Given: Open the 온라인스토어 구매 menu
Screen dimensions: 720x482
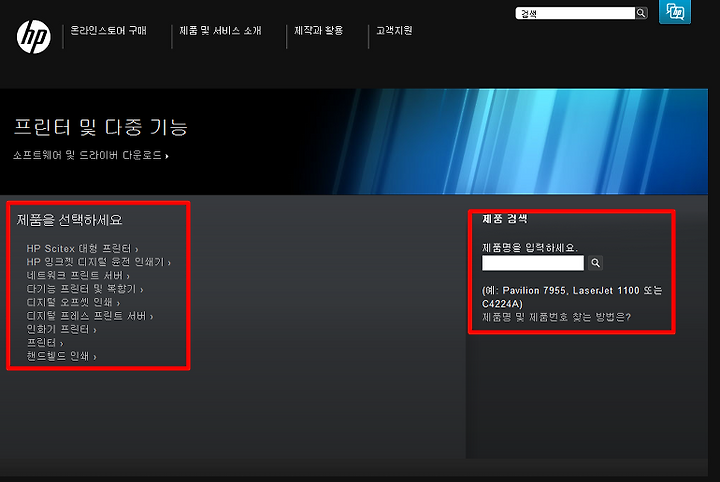Looking at the screenshot, I should [108, 31].
